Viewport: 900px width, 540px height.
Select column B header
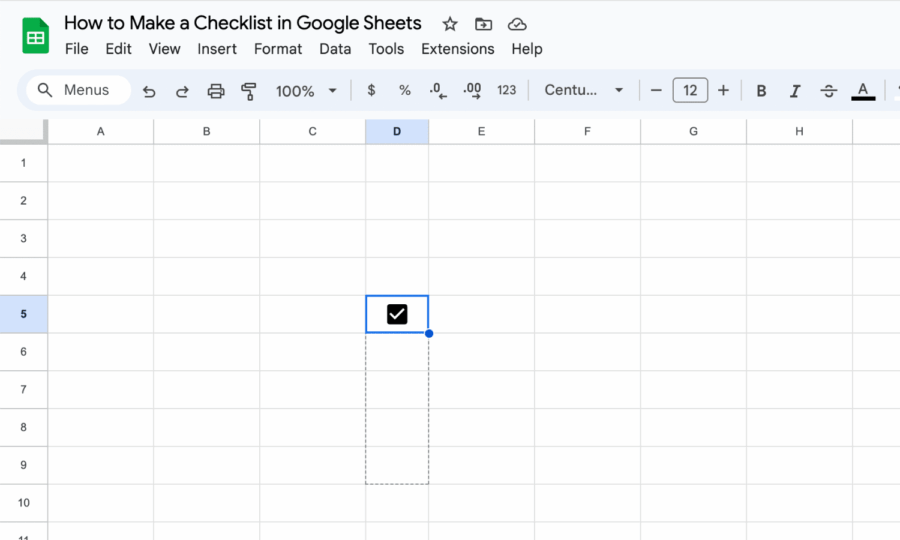(x=207, y=131)
